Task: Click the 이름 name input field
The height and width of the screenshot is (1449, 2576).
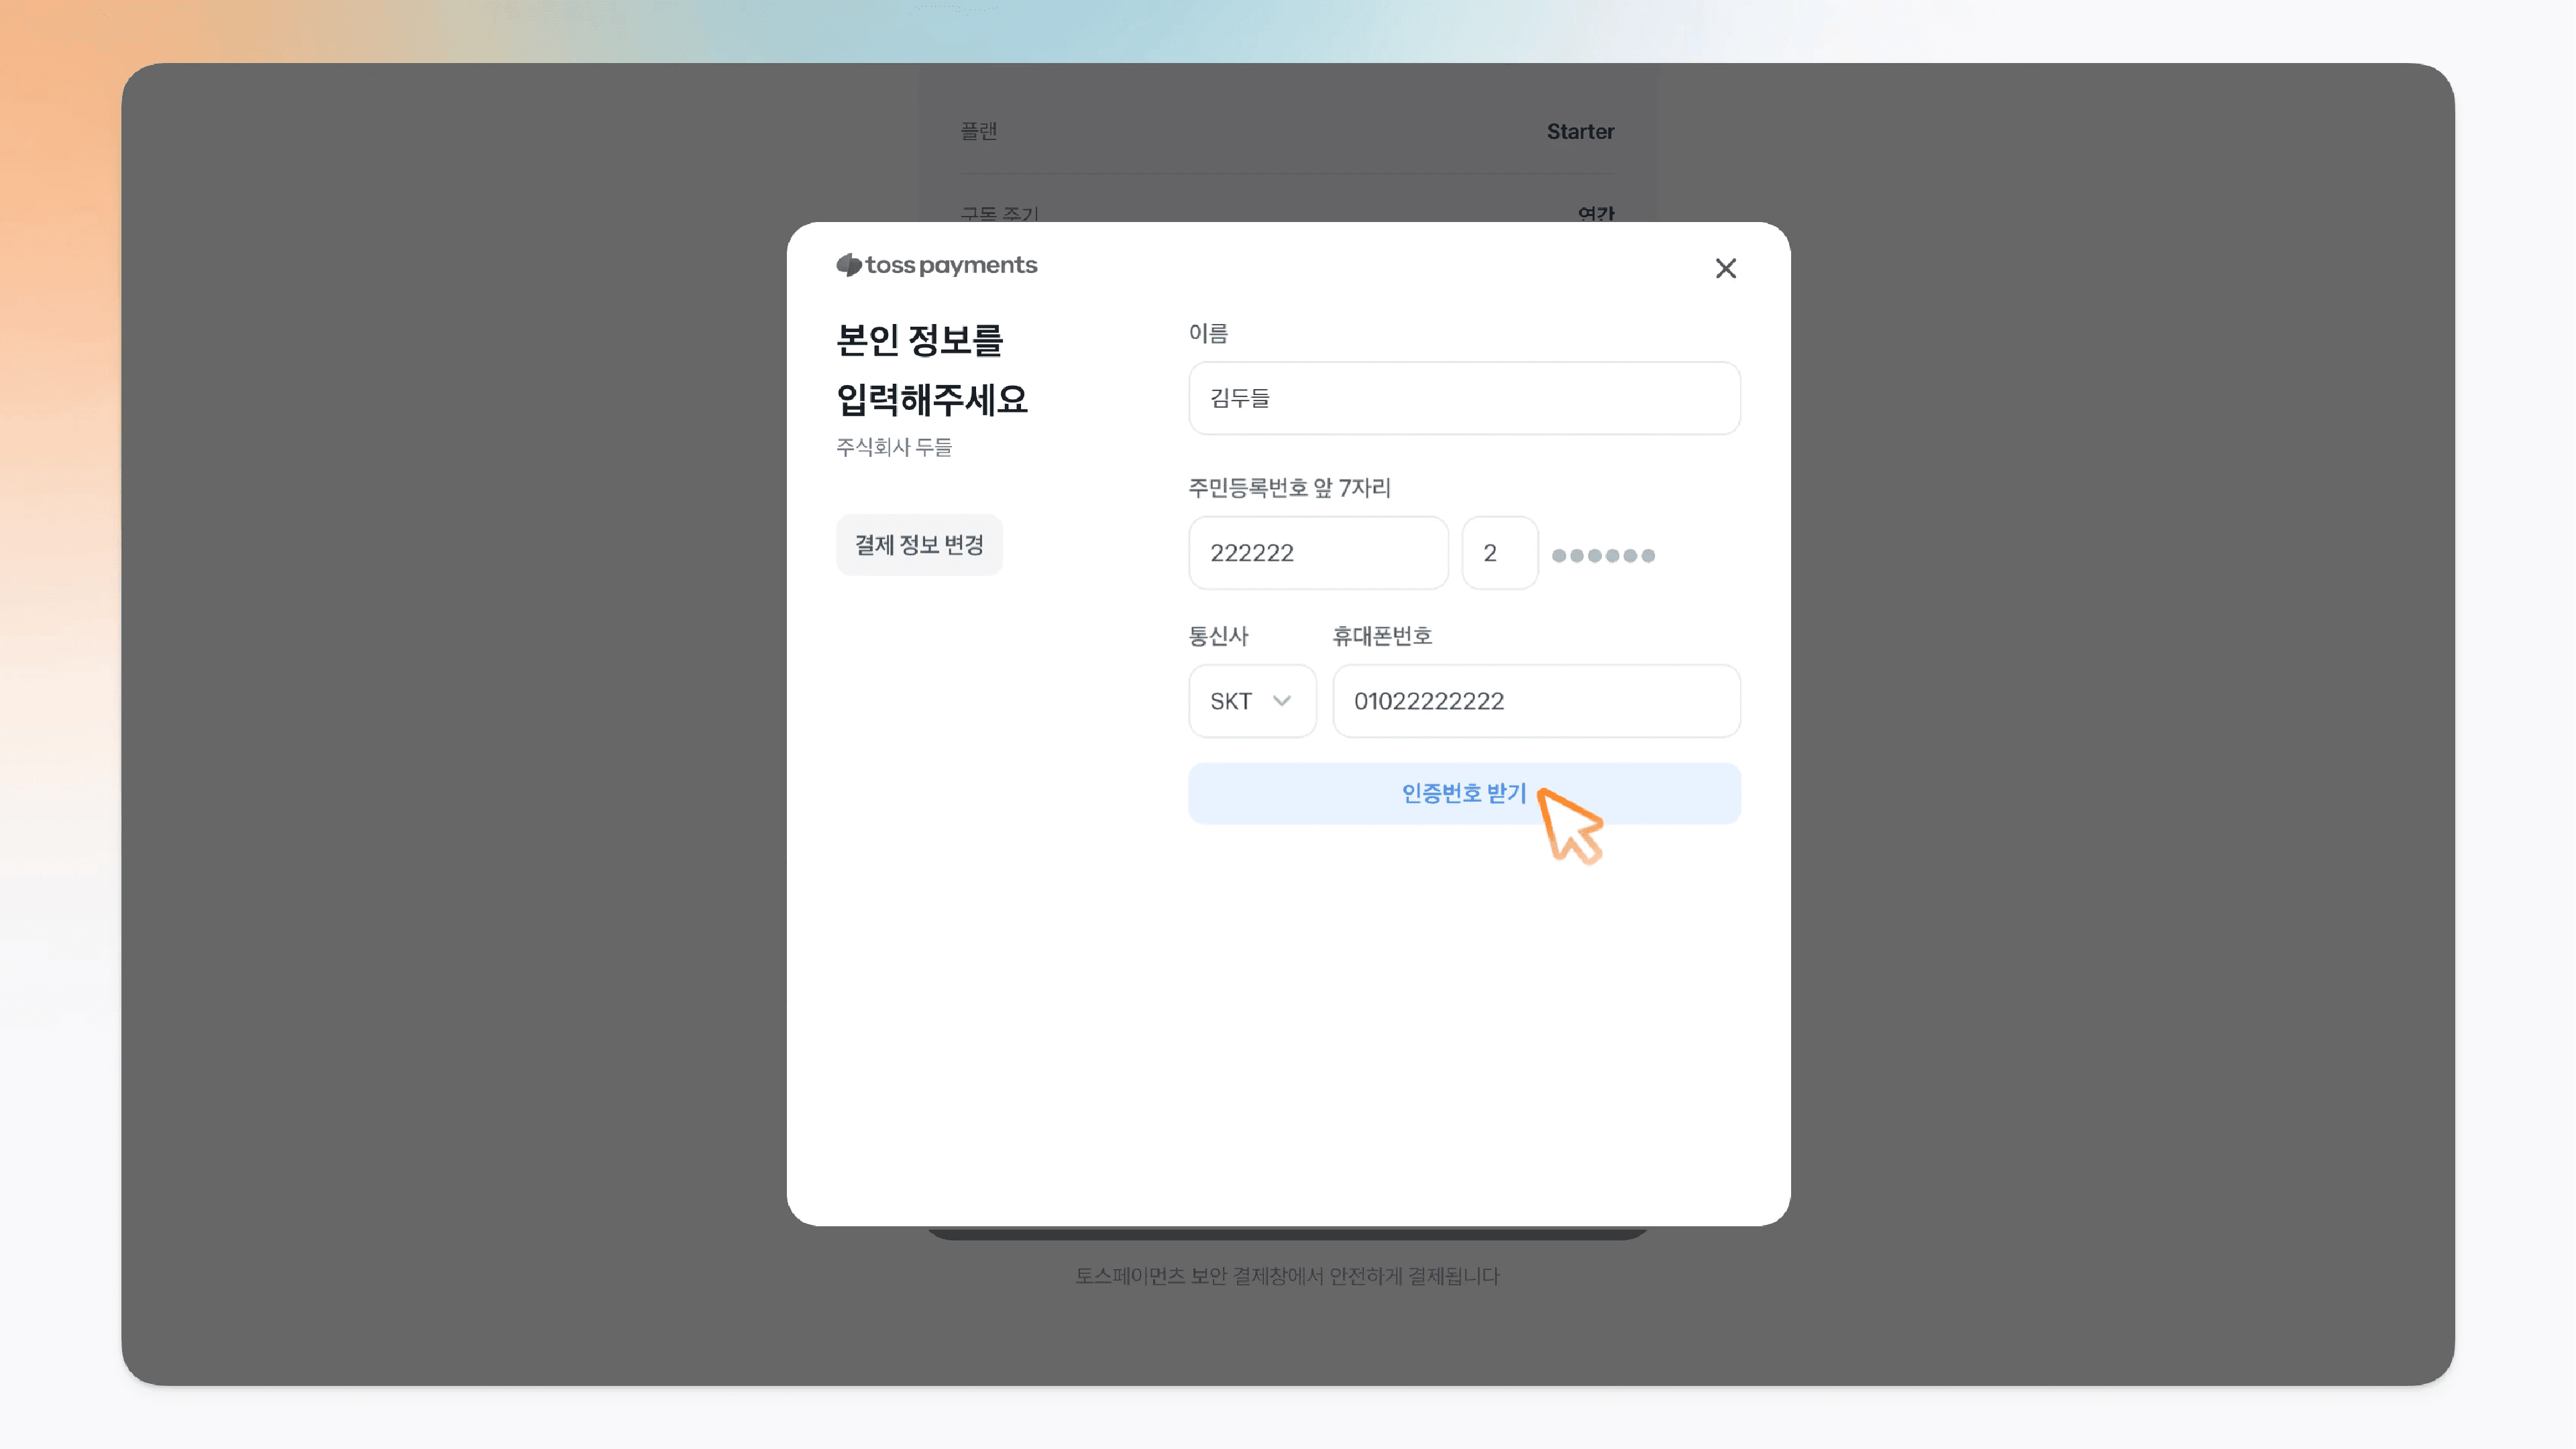Action: pos(1464,398)
